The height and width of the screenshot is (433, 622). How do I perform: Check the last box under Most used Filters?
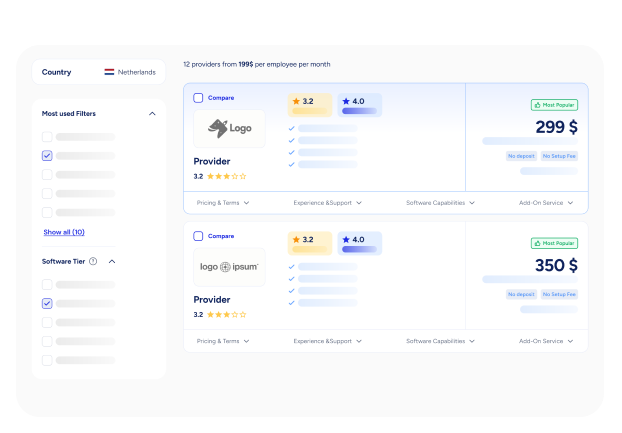click(47, 213)
